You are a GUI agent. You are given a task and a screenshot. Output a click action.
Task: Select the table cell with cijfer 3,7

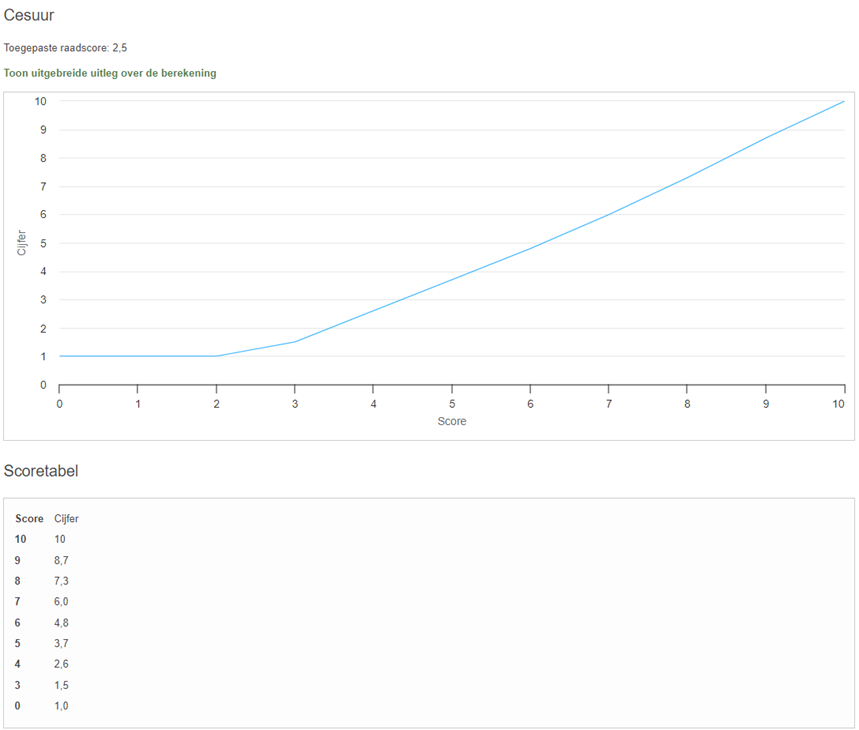click(61, 643)
